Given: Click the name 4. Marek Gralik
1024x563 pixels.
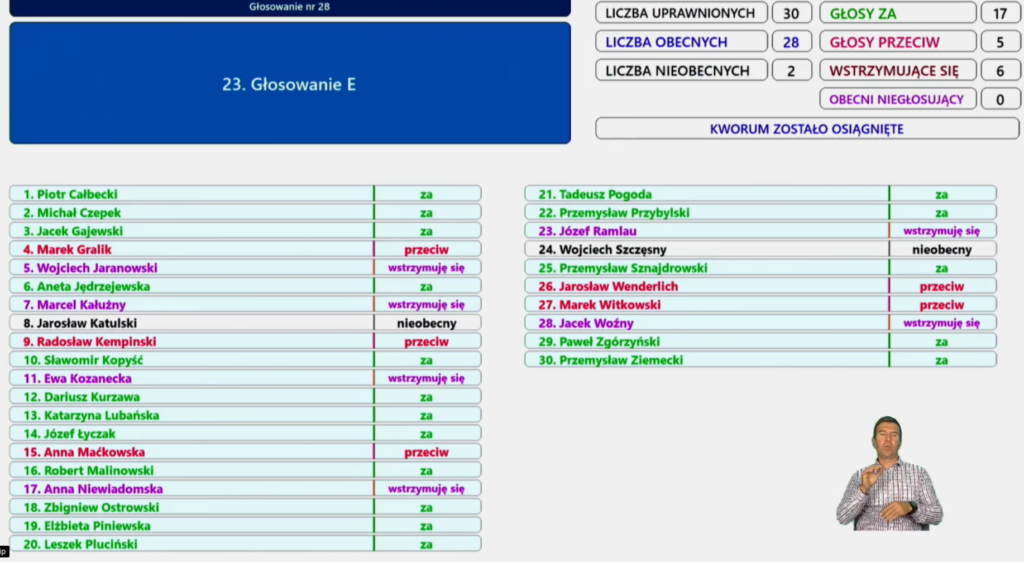Looking at the screenshot, I should pyautogui.click(x=75, y=249).
